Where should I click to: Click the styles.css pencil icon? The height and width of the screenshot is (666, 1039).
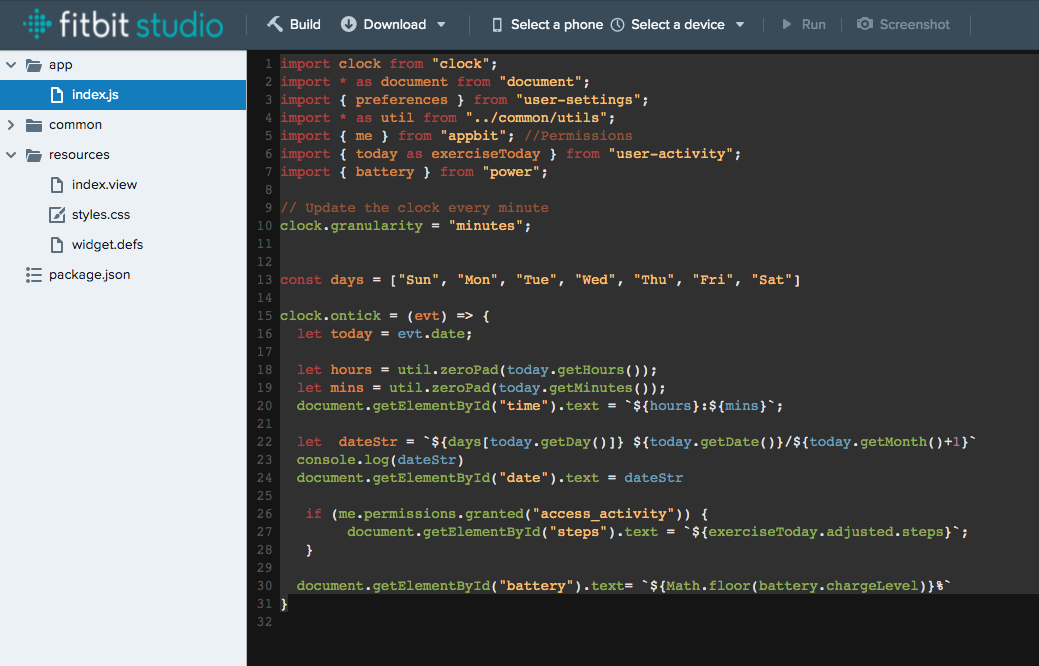pyautogui.click(x=57, y=215)
